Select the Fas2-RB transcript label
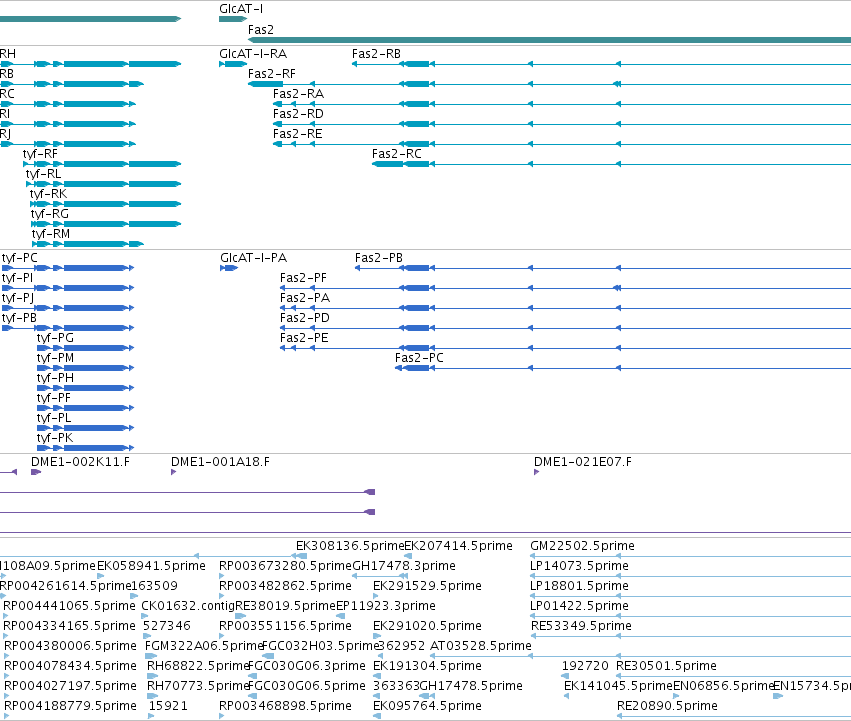Screen dimensions: 851x721 (x=376, y=54)
